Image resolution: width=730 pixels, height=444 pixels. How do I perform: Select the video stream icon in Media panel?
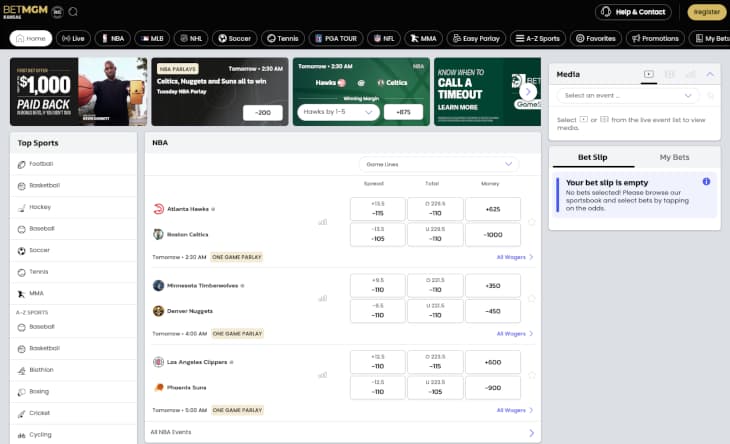649,74
